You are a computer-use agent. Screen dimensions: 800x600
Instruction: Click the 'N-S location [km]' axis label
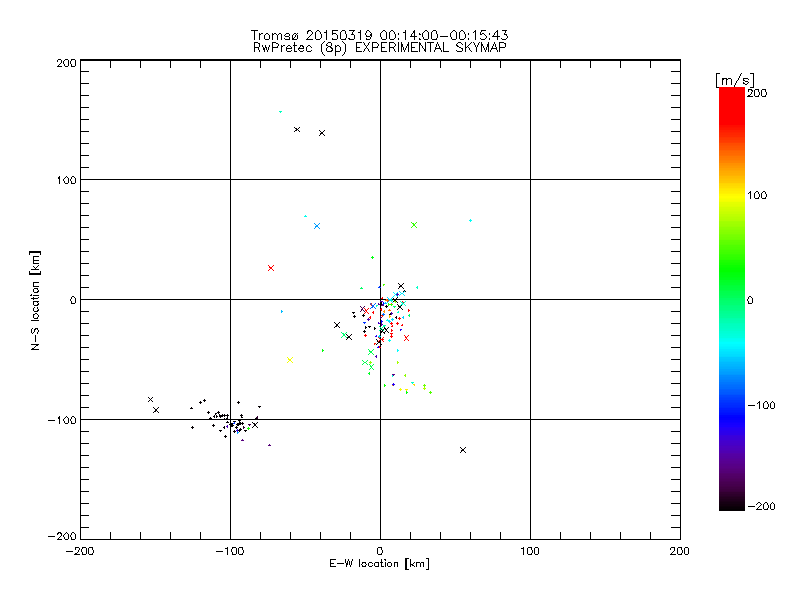[35, 301]
